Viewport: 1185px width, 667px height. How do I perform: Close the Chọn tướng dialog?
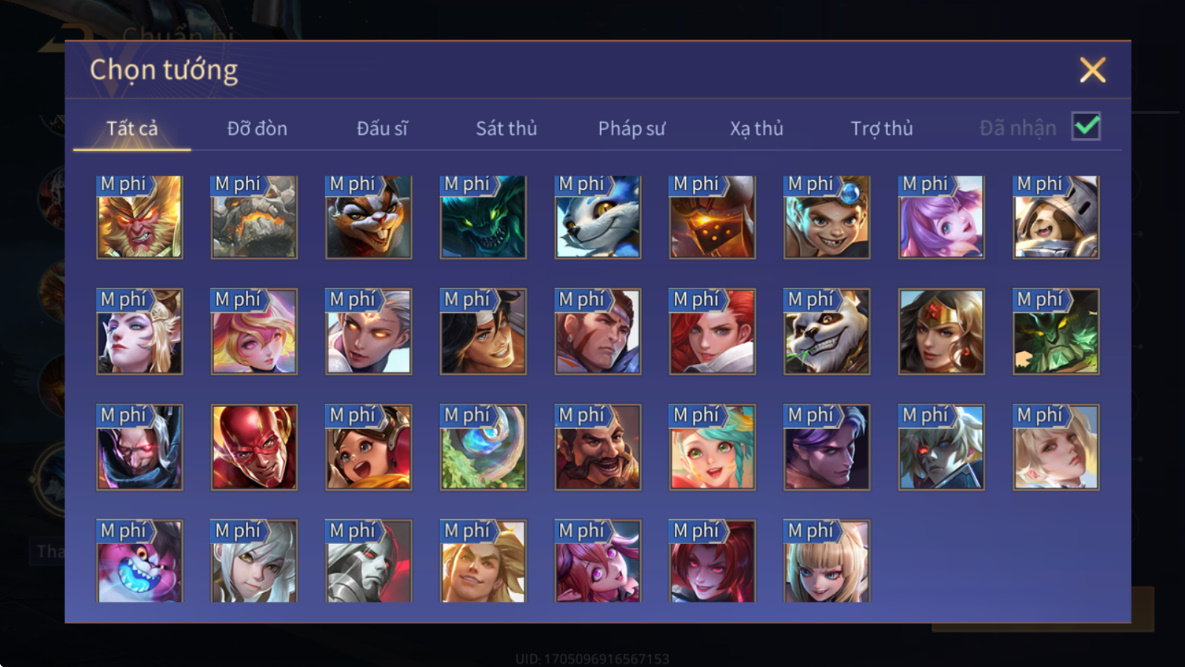click(x=1093, y=70)
